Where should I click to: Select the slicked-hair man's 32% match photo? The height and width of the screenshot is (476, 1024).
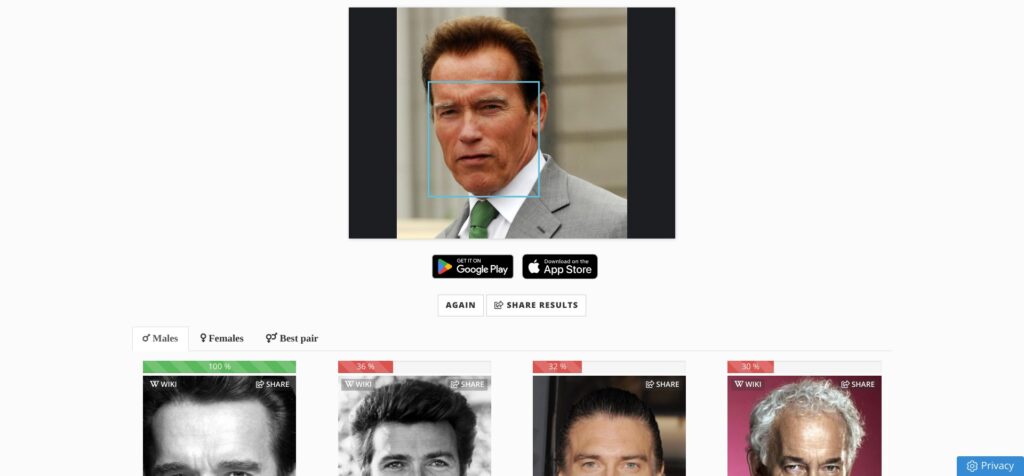click(609, 426)
